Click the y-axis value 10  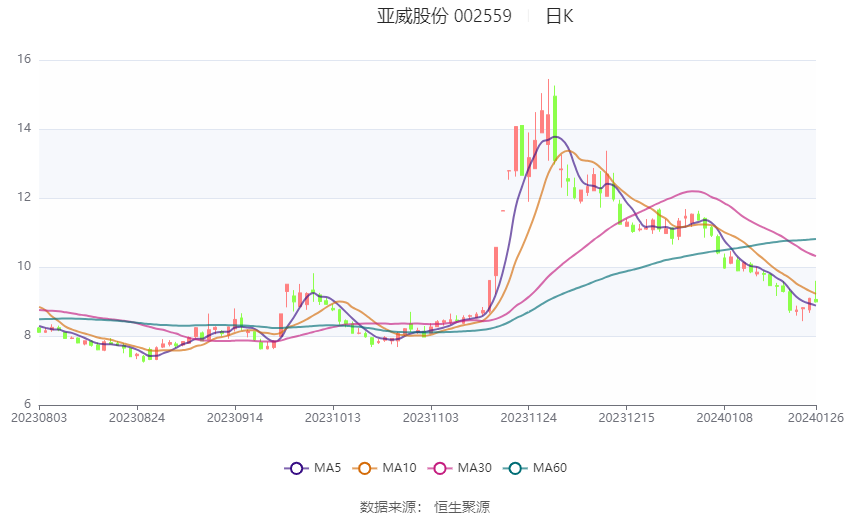click(x=24, y=266)
